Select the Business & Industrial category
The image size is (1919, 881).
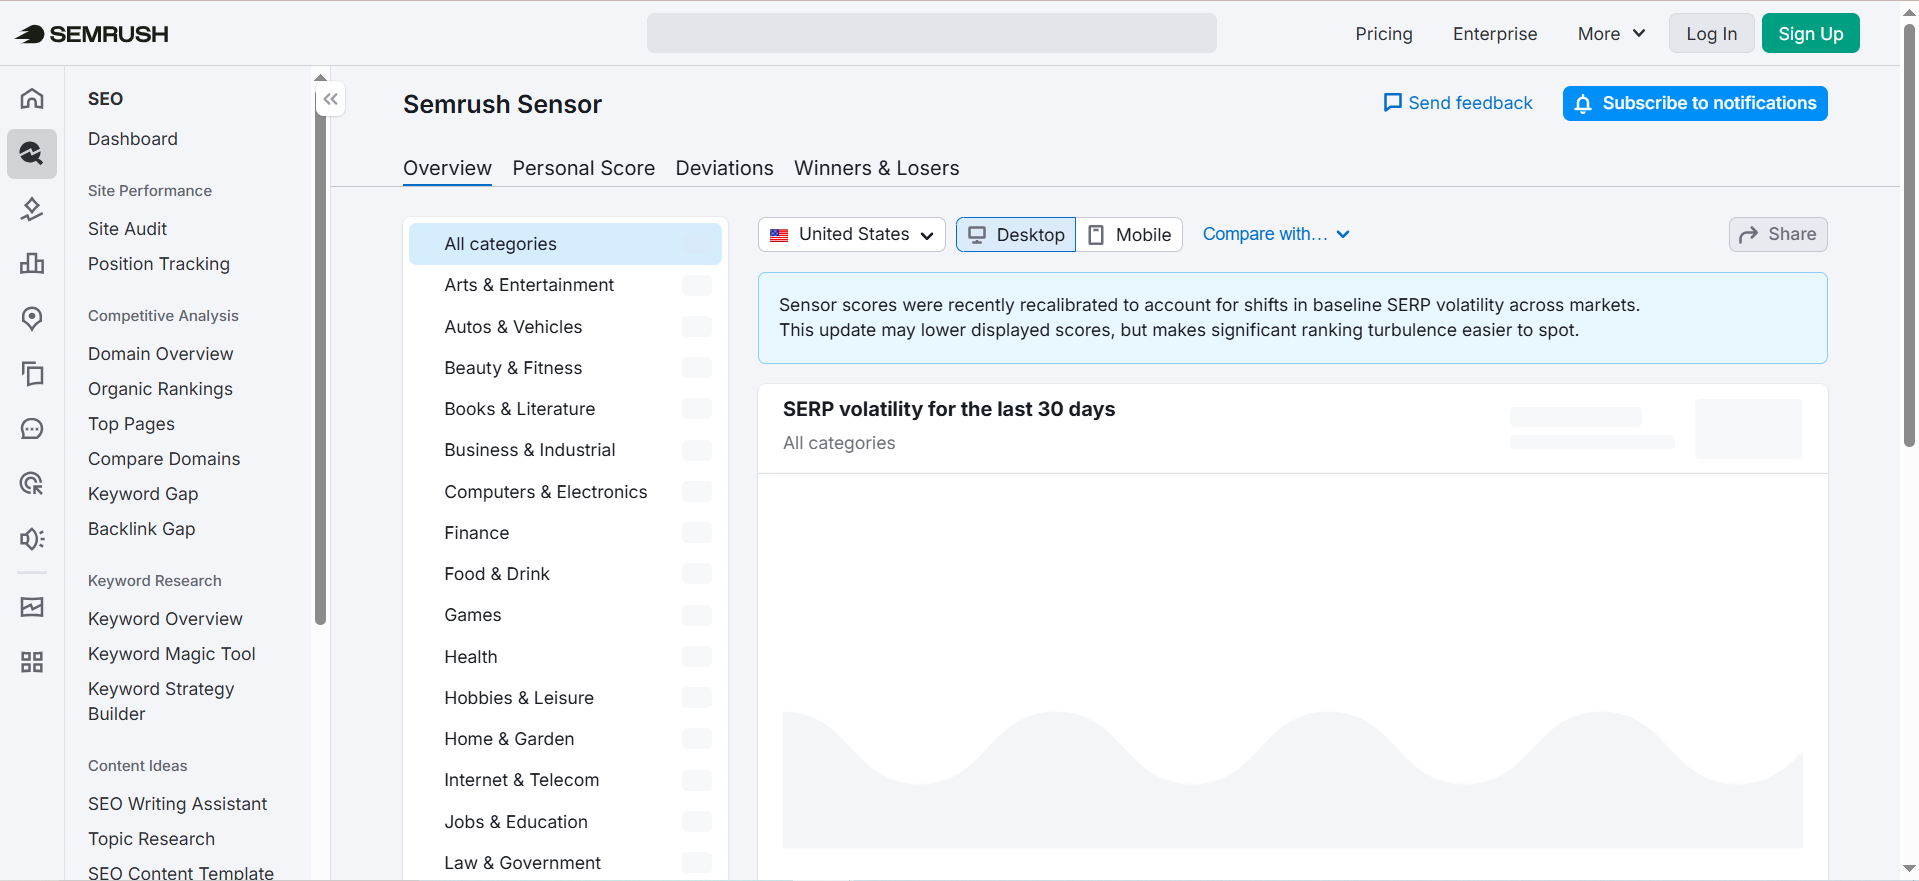565,450
